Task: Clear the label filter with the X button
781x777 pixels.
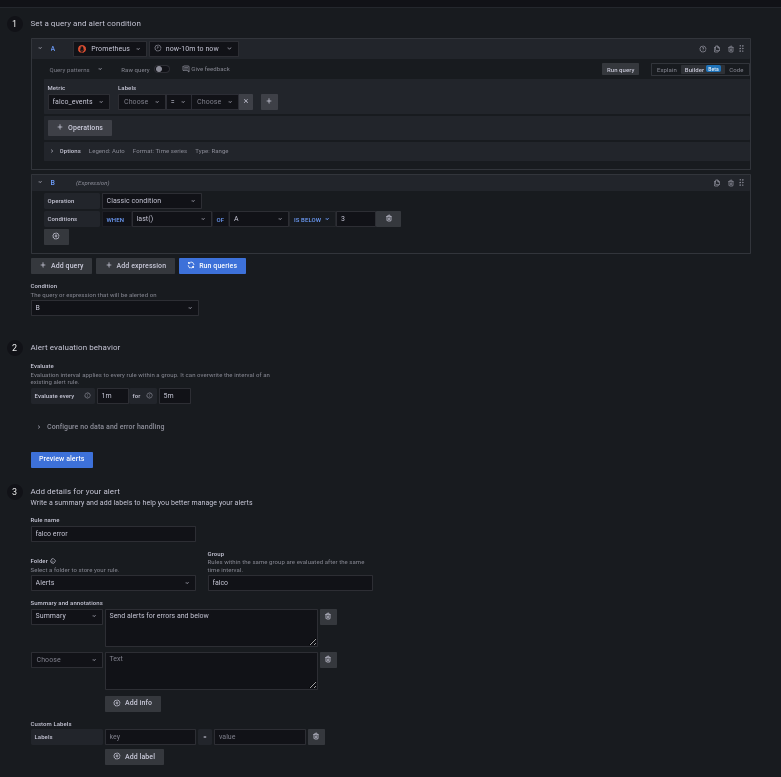Action: [246, 101]
